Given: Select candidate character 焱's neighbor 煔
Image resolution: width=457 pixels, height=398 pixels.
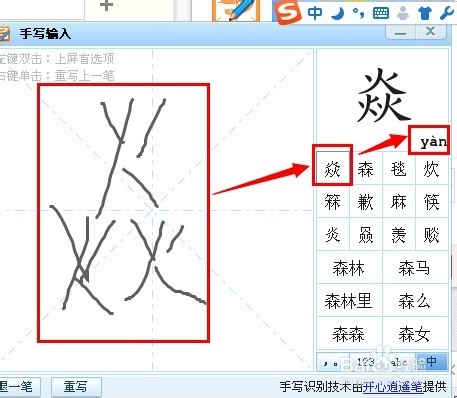Looking at the screenshot, I should tap(365, 234).
